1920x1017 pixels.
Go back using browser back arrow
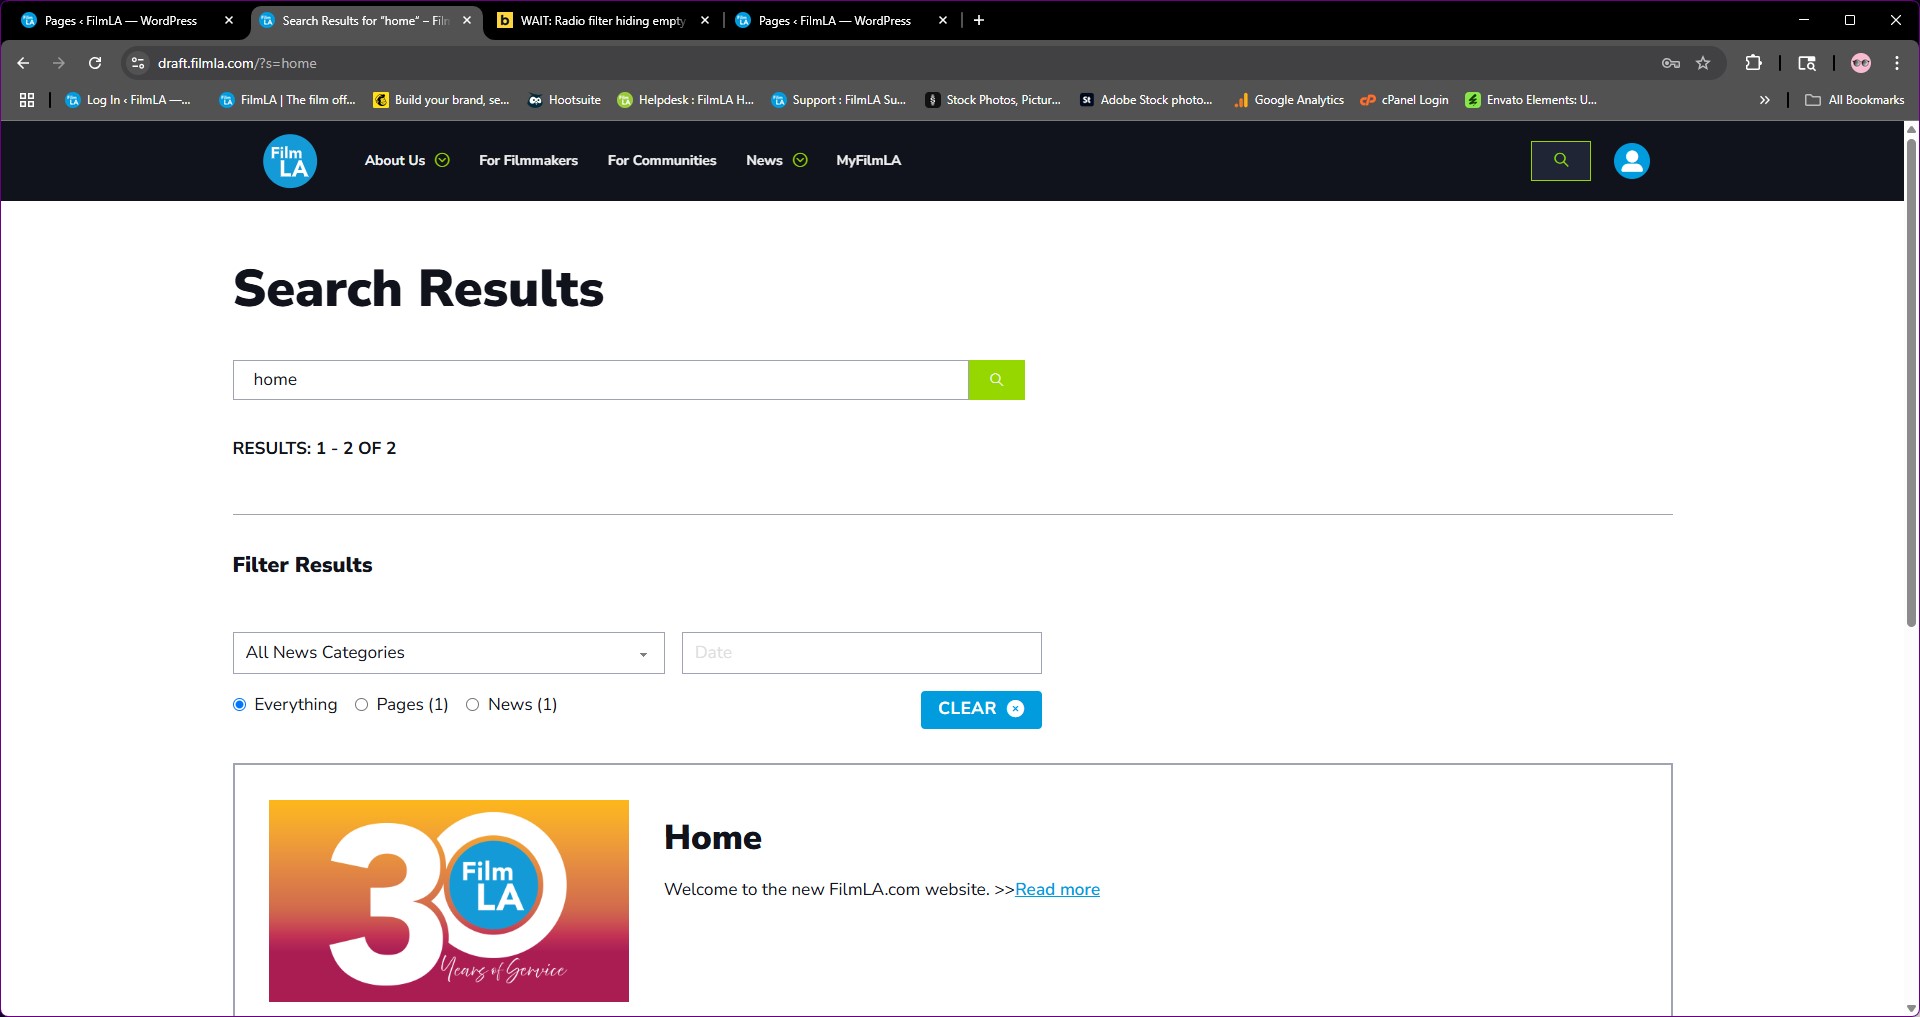pyautogui.click(x=23, y=63)
